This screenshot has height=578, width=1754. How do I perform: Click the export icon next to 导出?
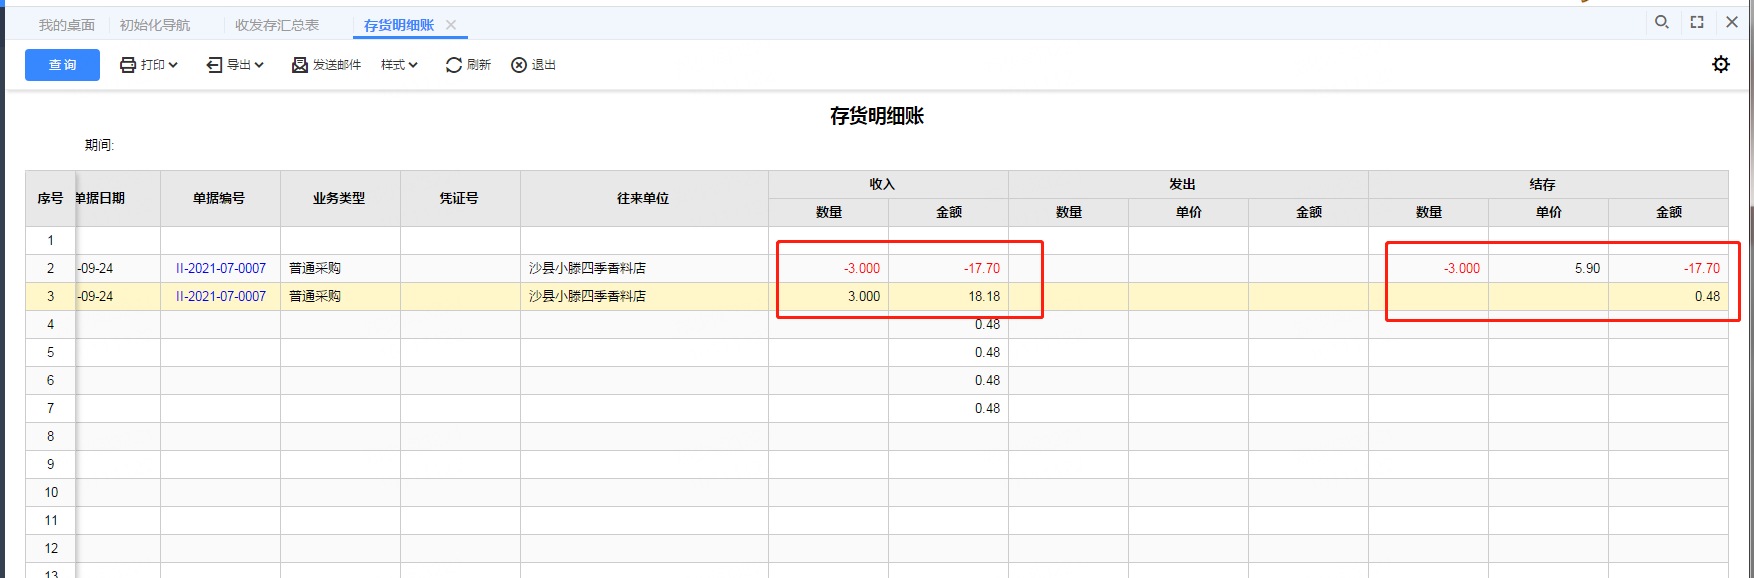[214, 65]
